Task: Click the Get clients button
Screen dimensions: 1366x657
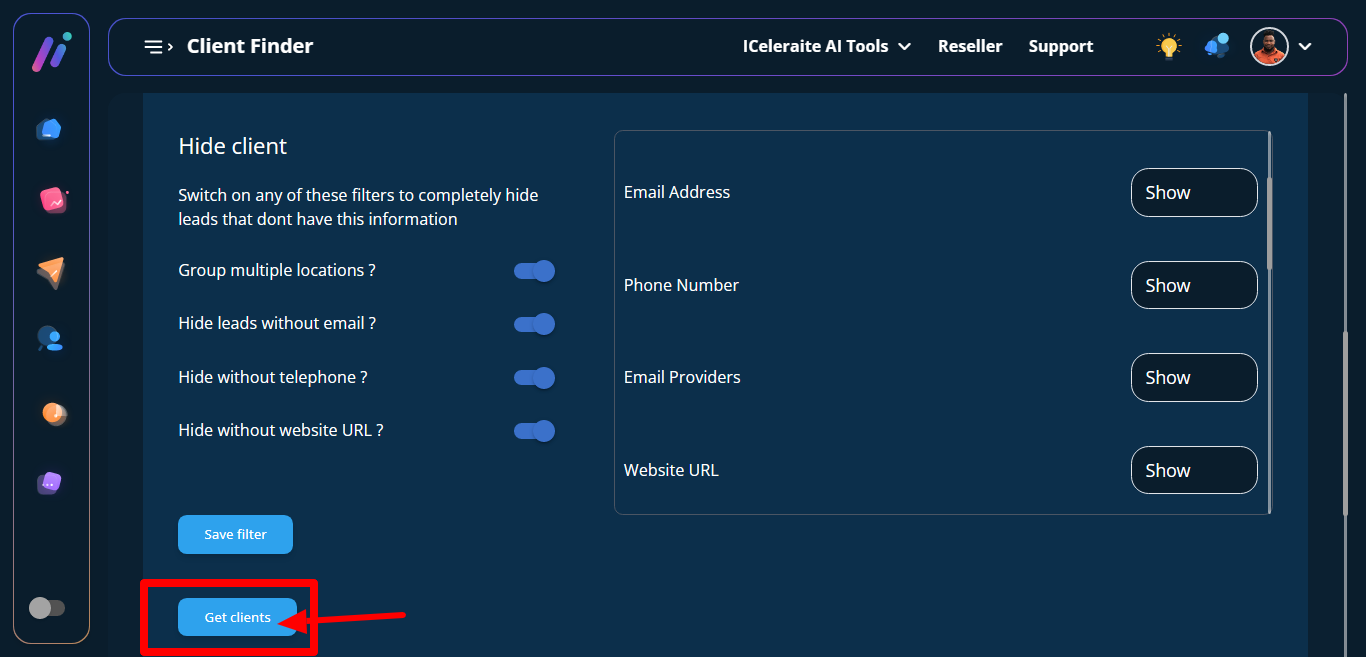Action: [x=237, y=617]
